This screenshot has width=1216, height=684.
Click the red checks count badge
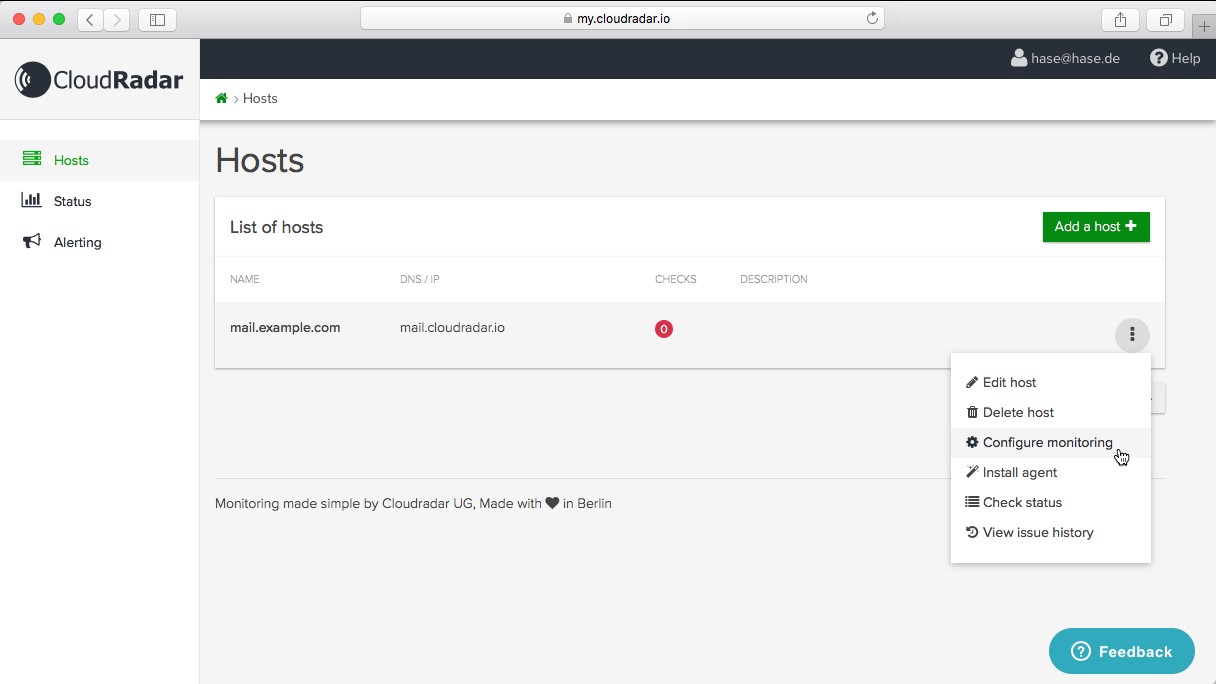664,328
